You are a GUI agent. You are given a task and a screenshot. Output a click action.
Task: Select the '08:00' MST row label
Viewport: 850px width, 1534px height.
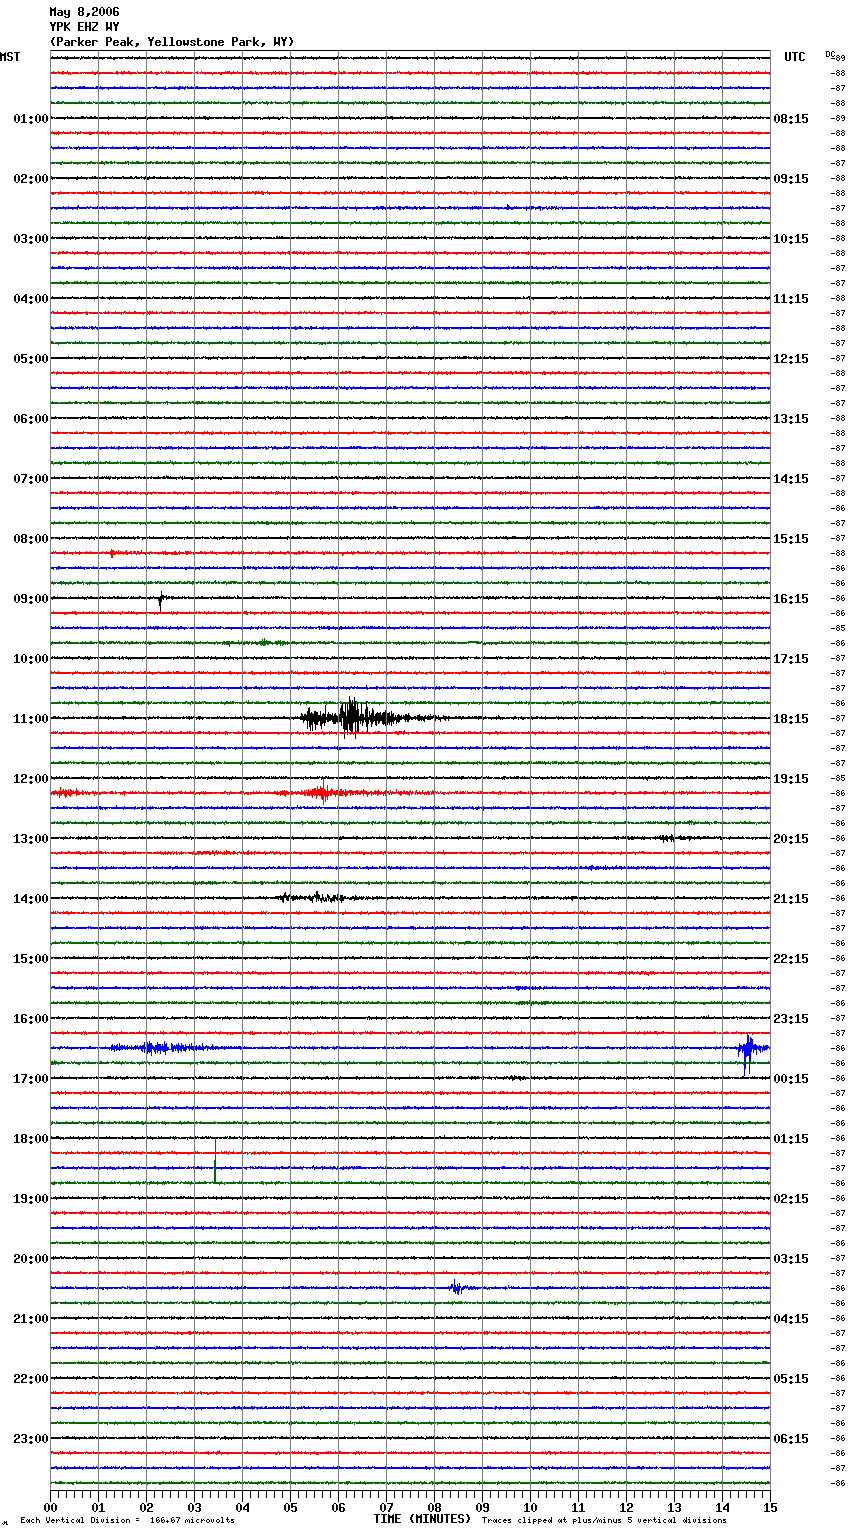coord(31,539)
